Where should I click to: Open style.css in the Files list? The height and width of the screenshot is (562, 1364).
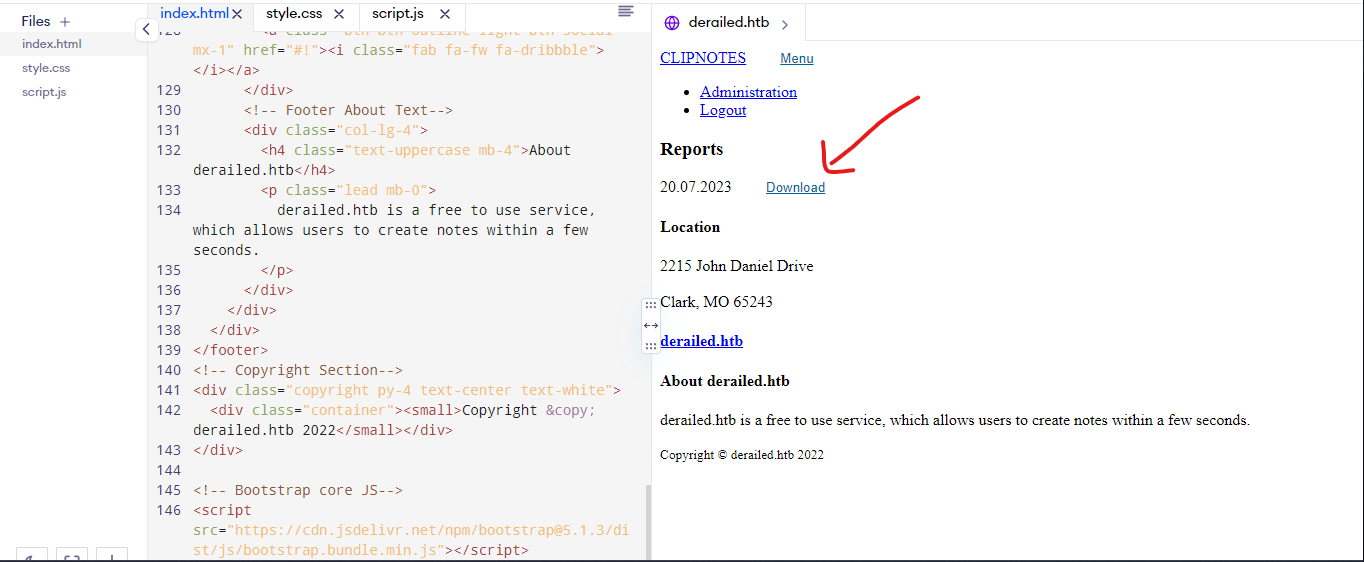click(46, 68)
